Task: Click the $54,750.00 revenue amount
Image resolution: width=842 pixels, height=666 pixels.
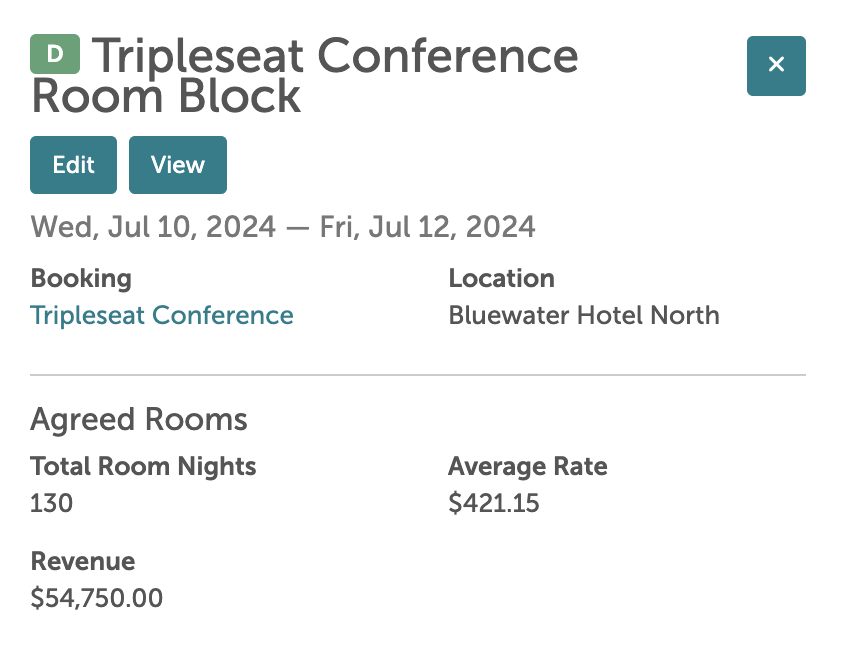Action: point(97,598)
